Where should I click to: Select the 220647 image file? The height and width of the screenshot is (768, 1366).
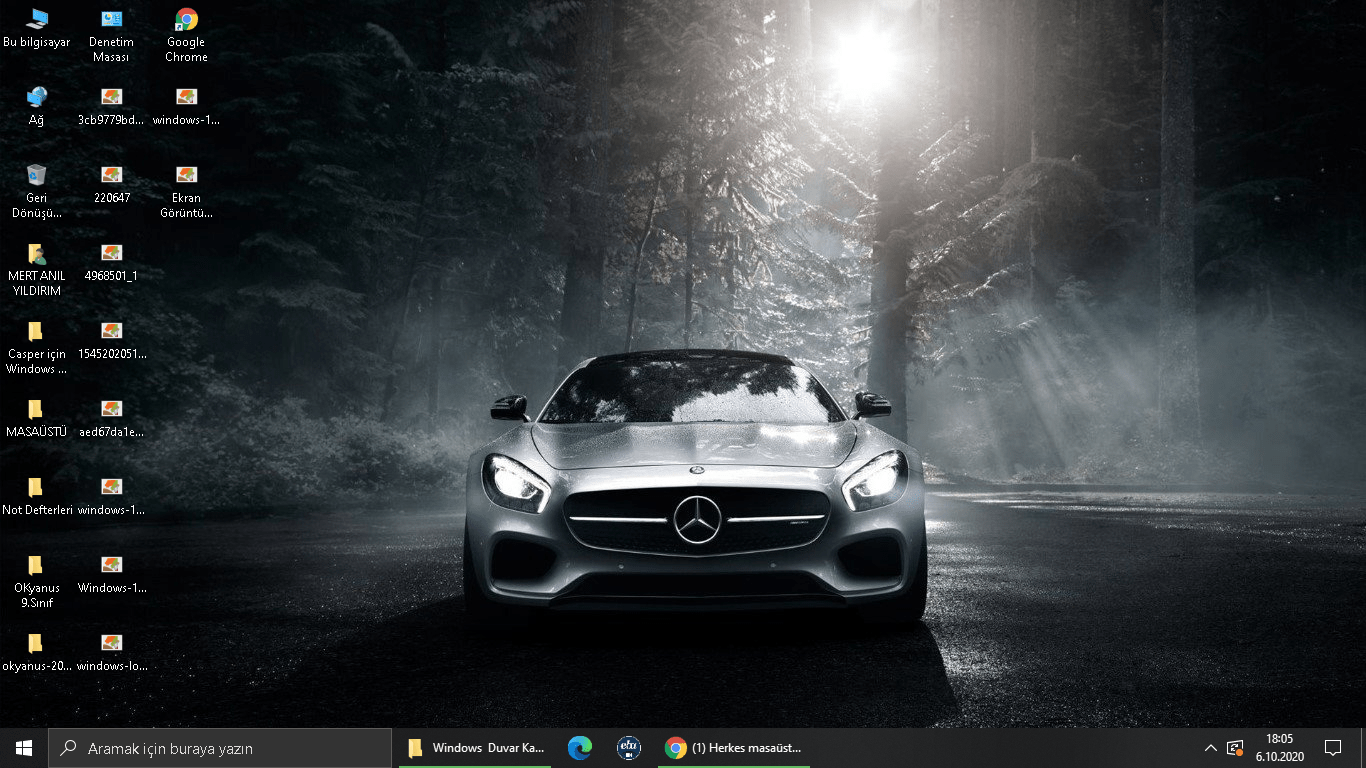coord(111,184)
